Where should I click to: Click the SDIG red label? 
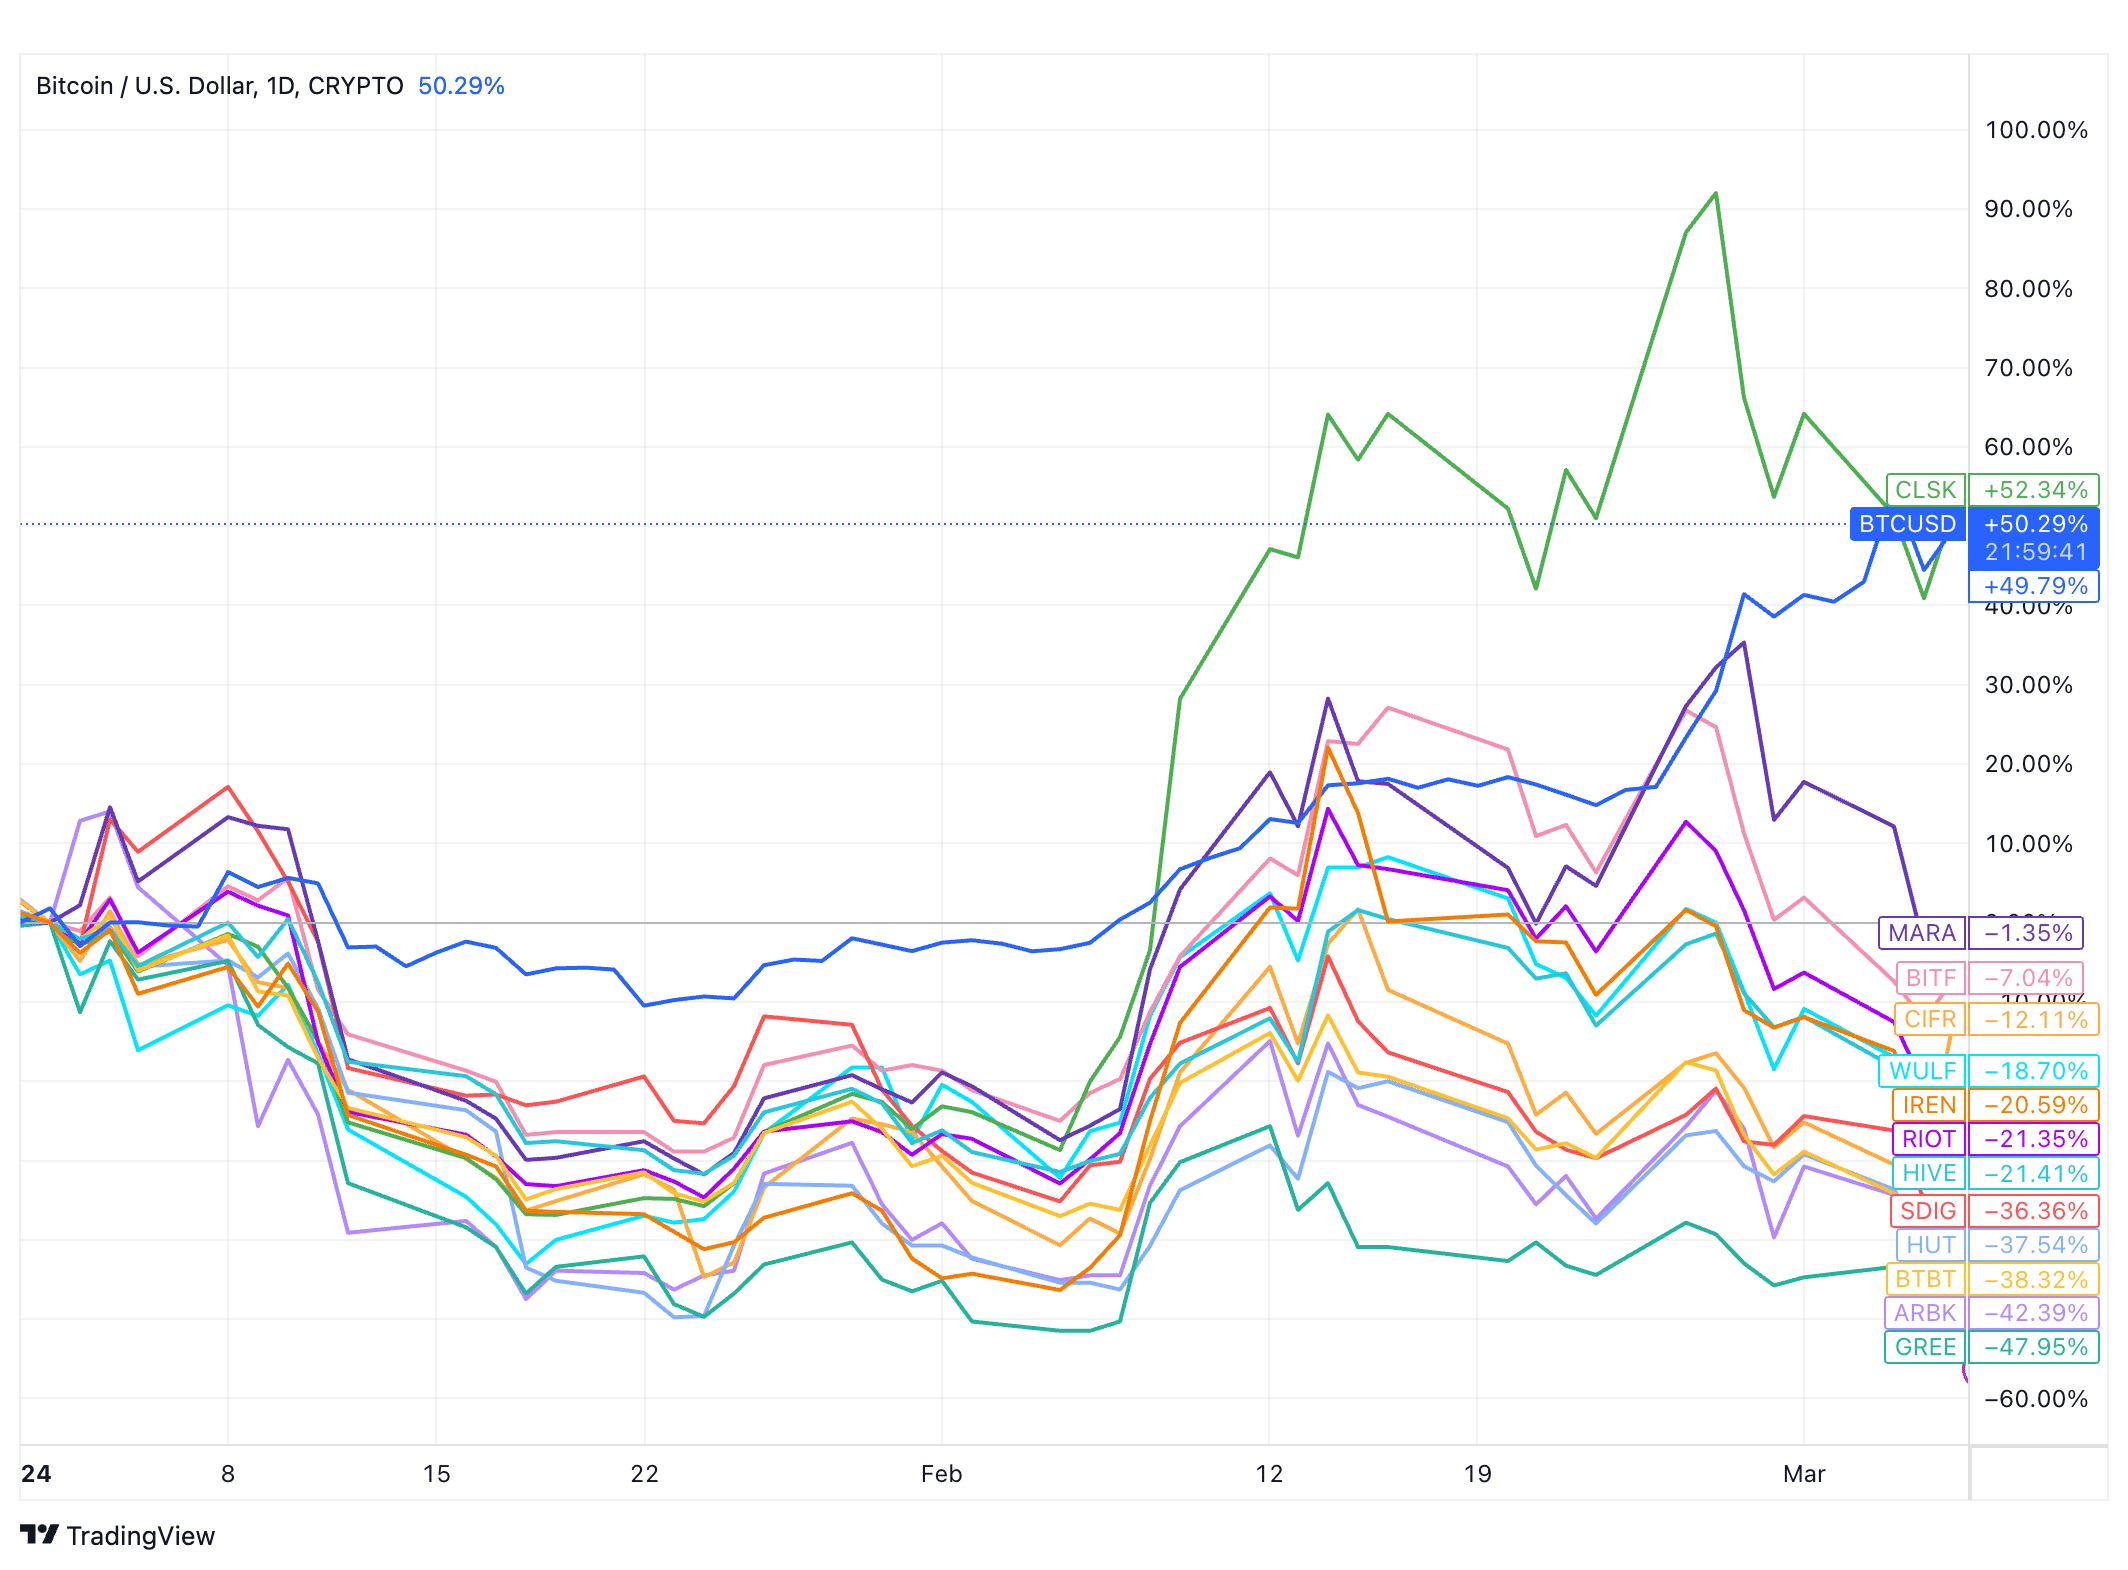1927,1211
